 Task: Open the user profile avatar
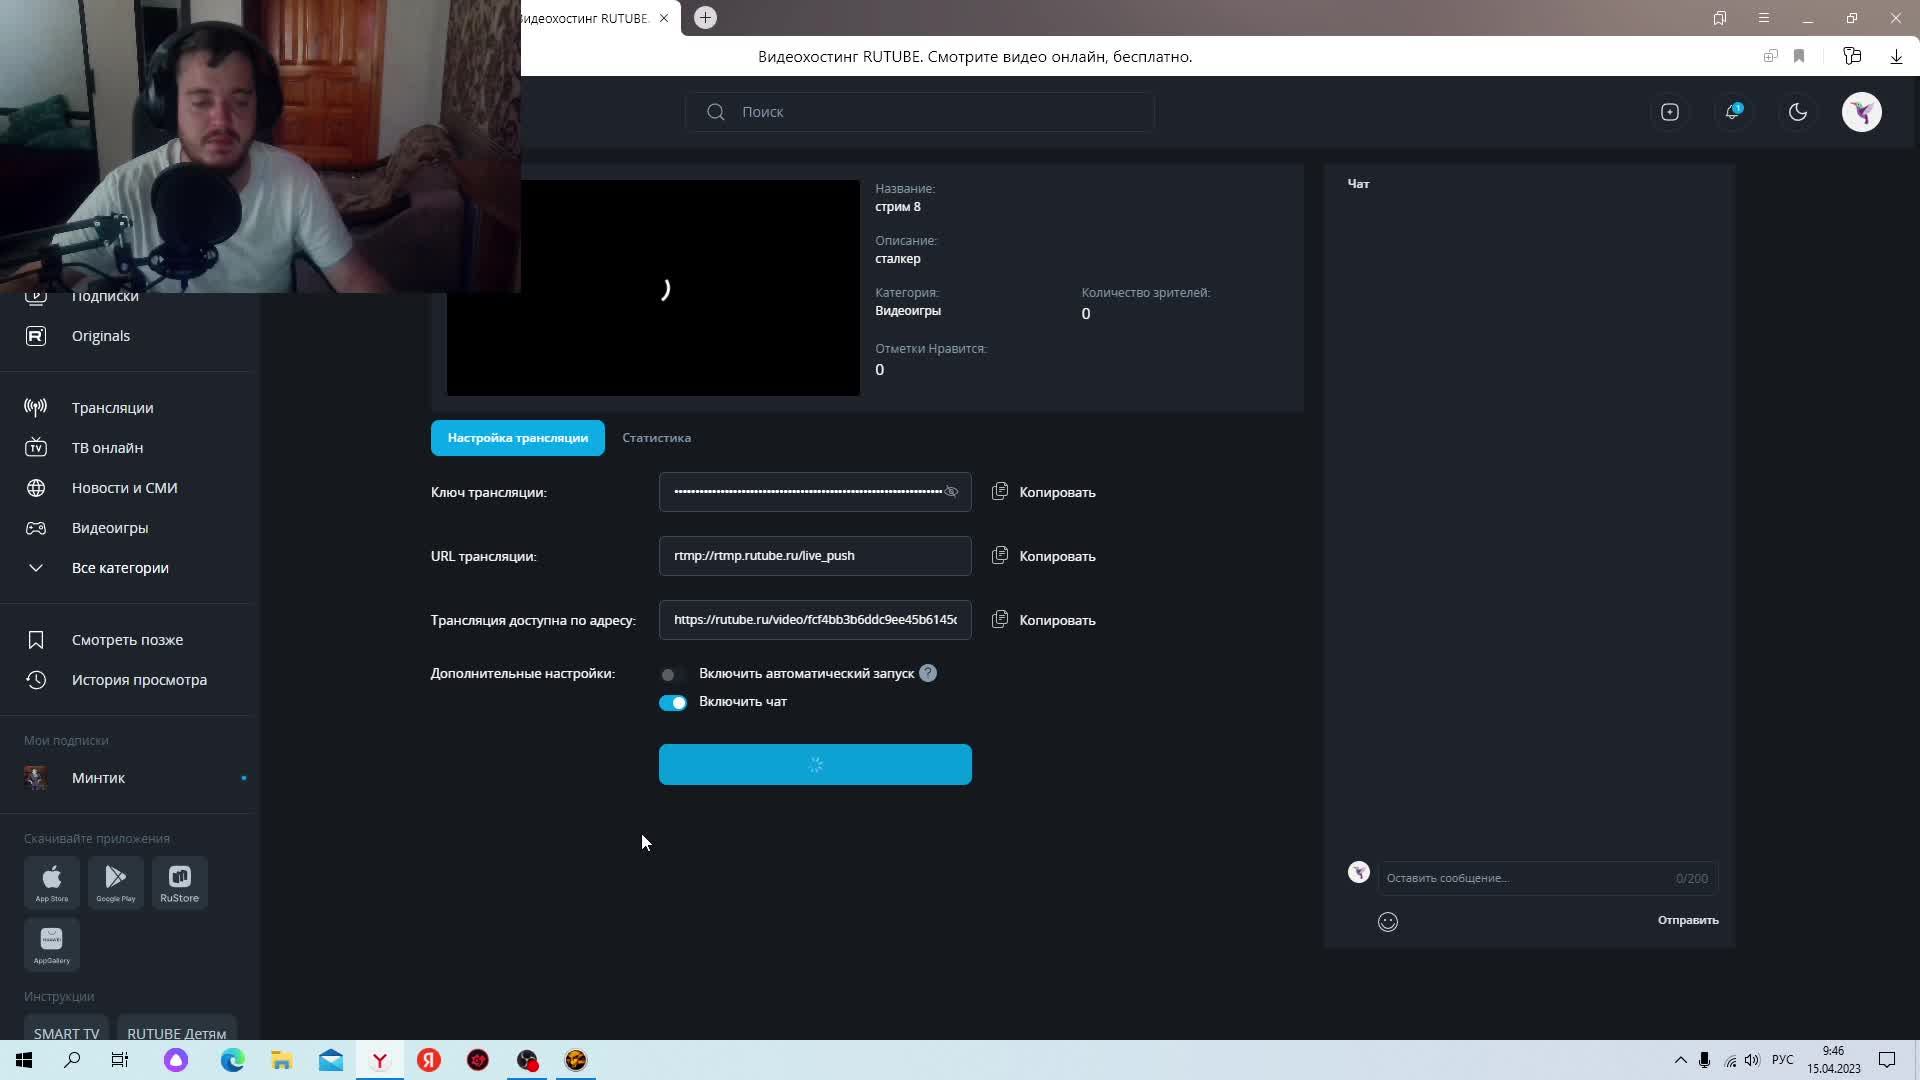point(1861,112)
